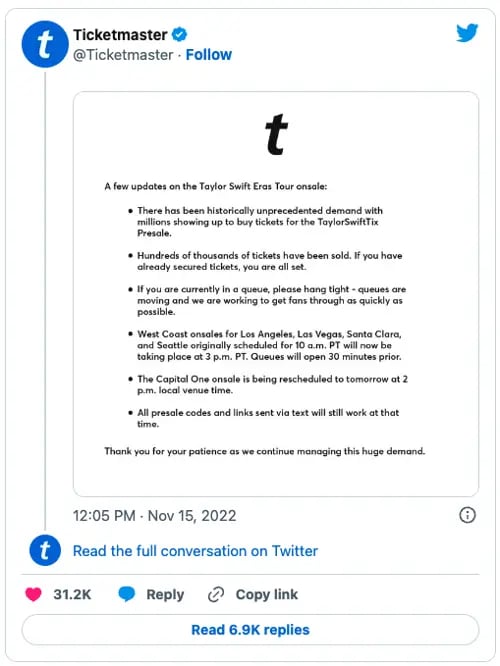The width and height of the screenshot is (500, 666).
Task: Click the black t logo inside image
Action: (x=277, y=134)
